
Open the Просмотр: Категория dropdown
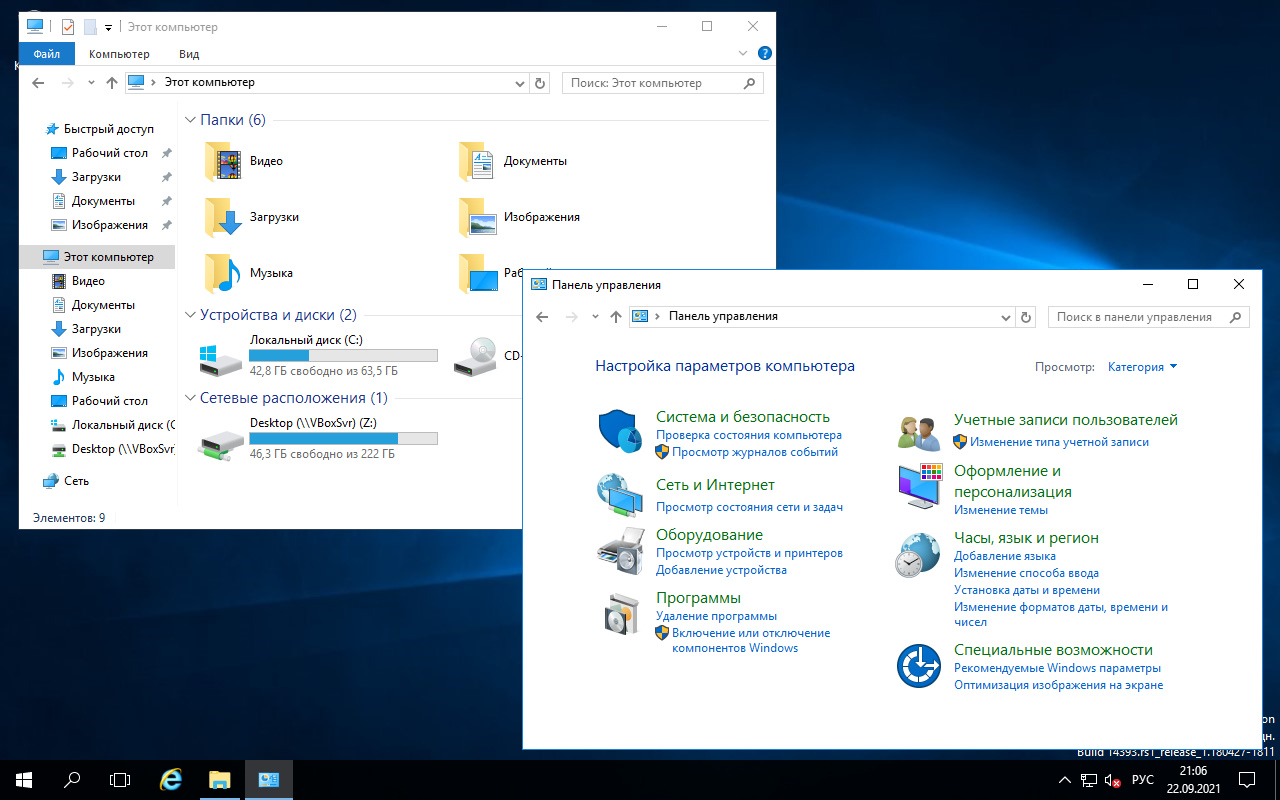[x=1143, y=367]
